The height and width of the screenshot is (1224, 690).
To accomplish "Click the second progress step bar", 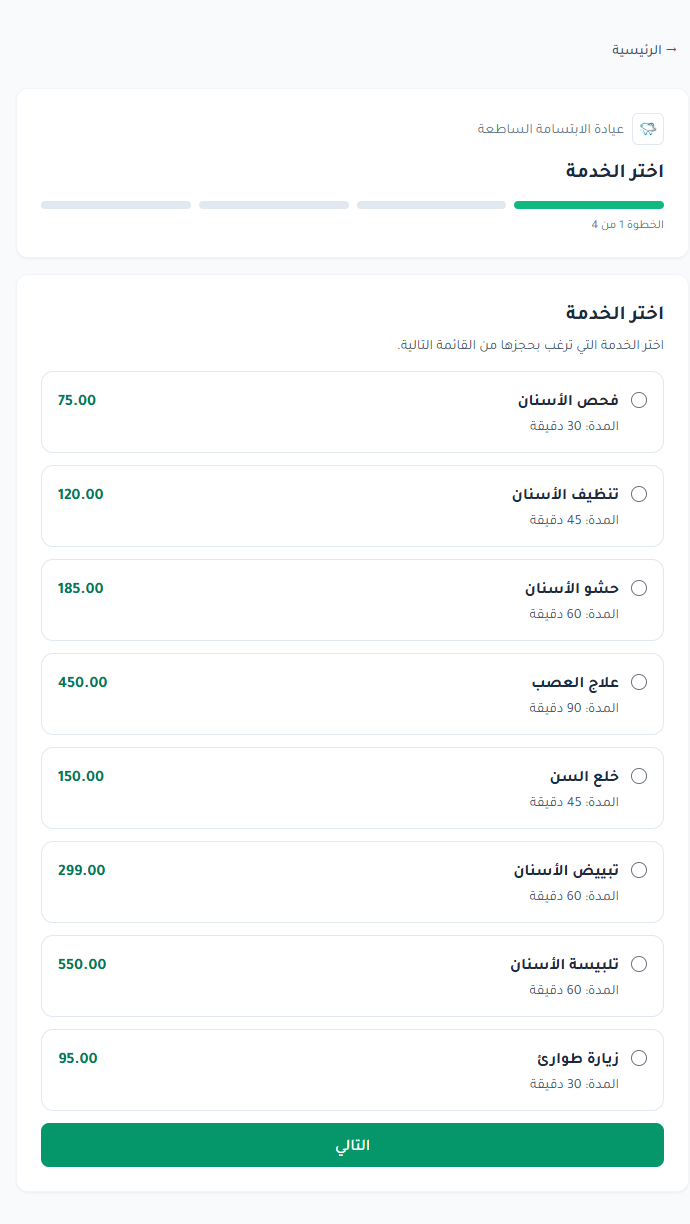I will [x=431, y=205].
